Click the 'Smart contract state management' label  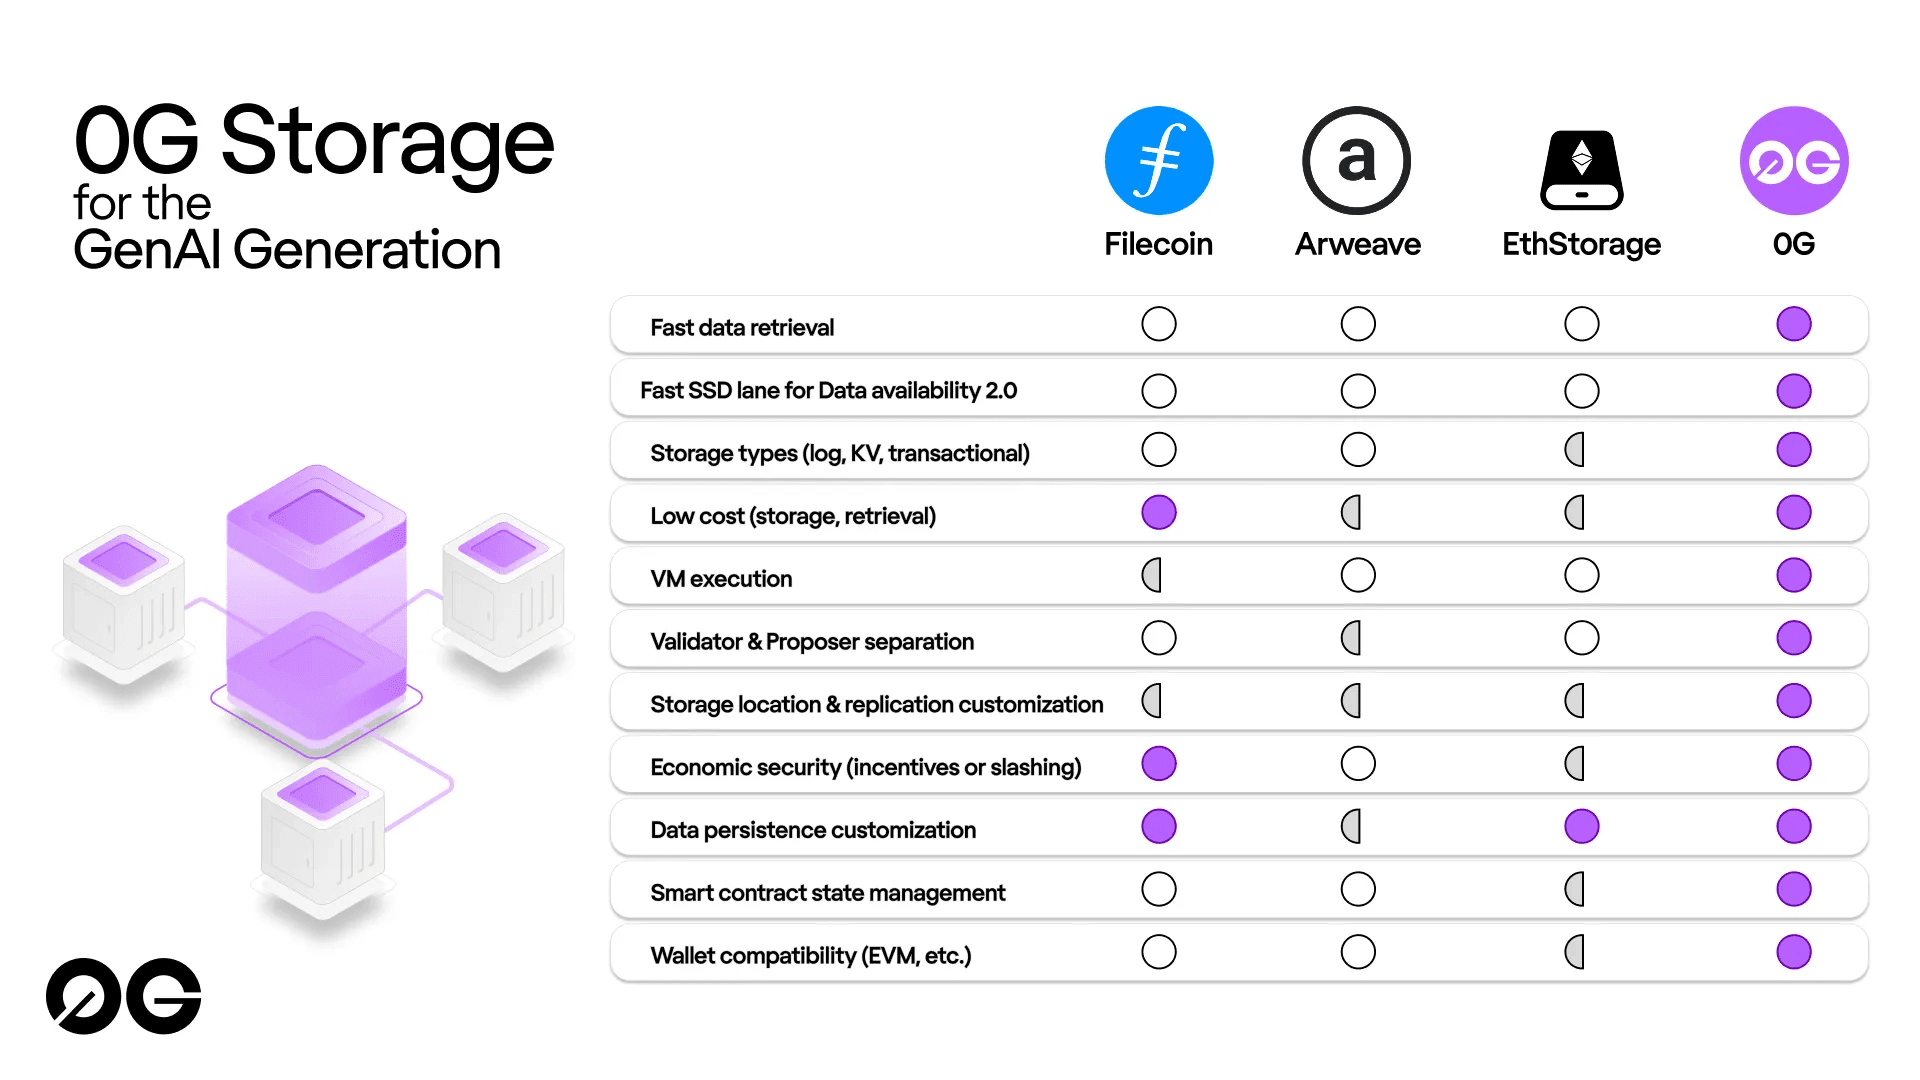[827, 893]
